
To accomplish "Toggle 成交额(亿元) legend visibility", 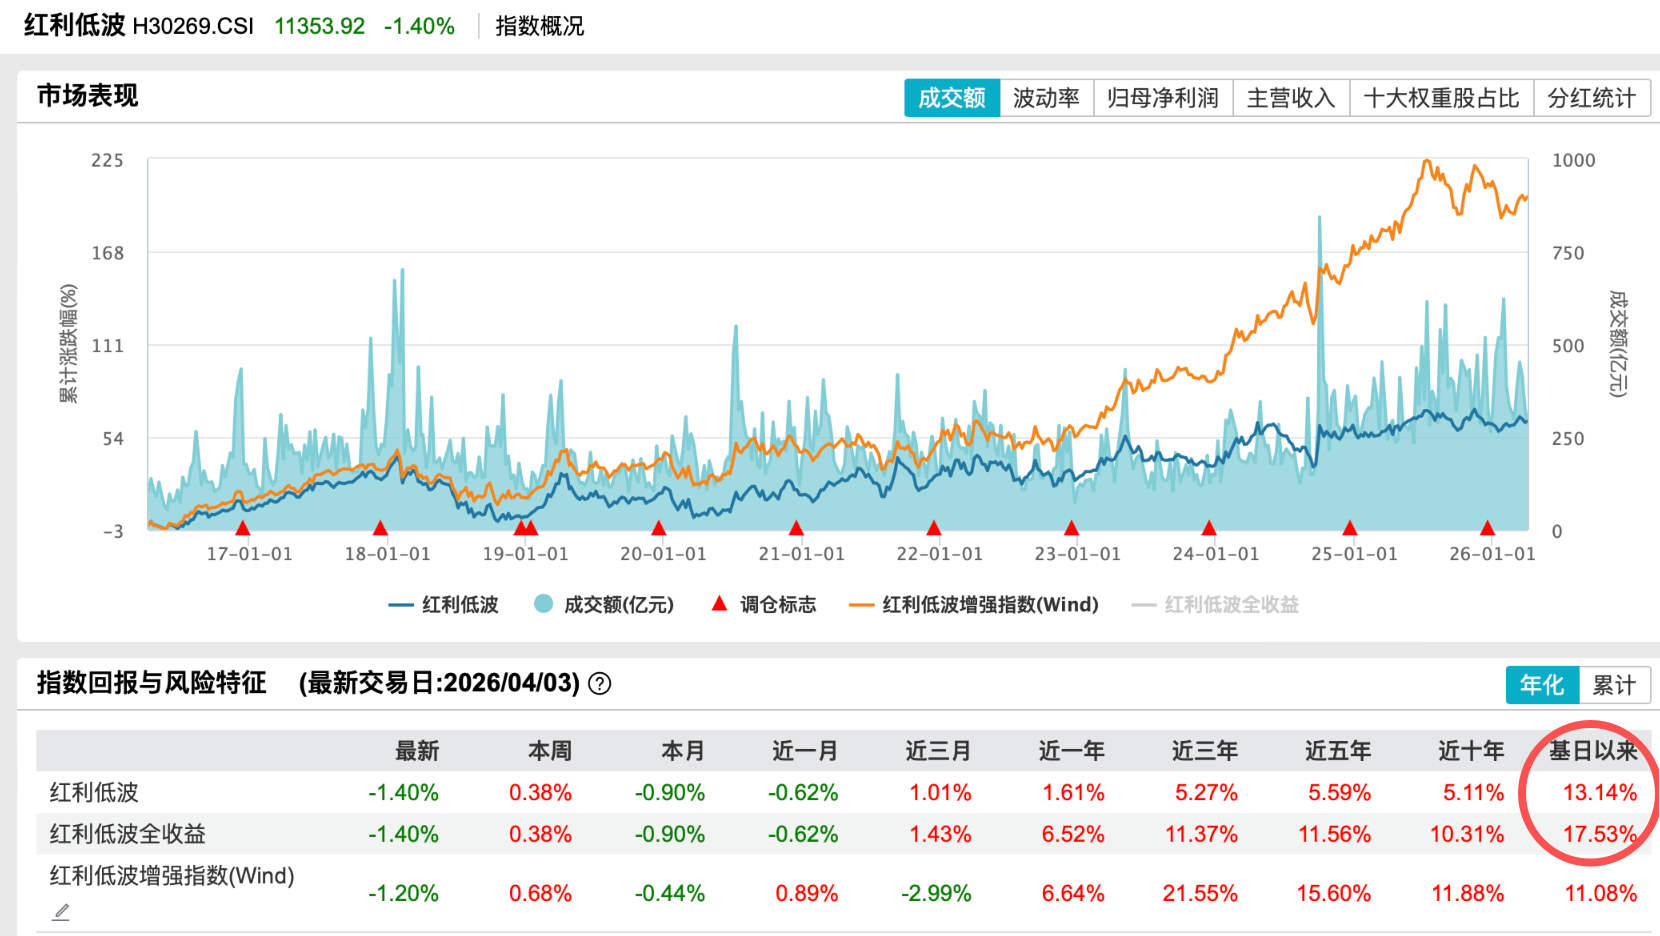I will 604,605.
